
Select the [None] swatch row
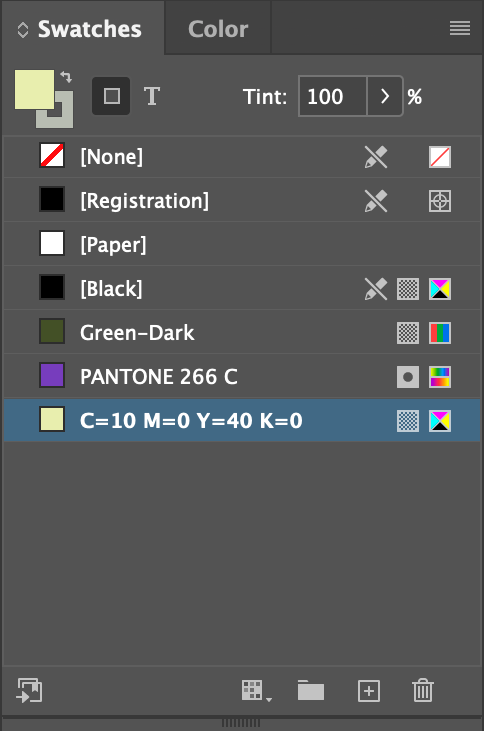coord(242,157)
